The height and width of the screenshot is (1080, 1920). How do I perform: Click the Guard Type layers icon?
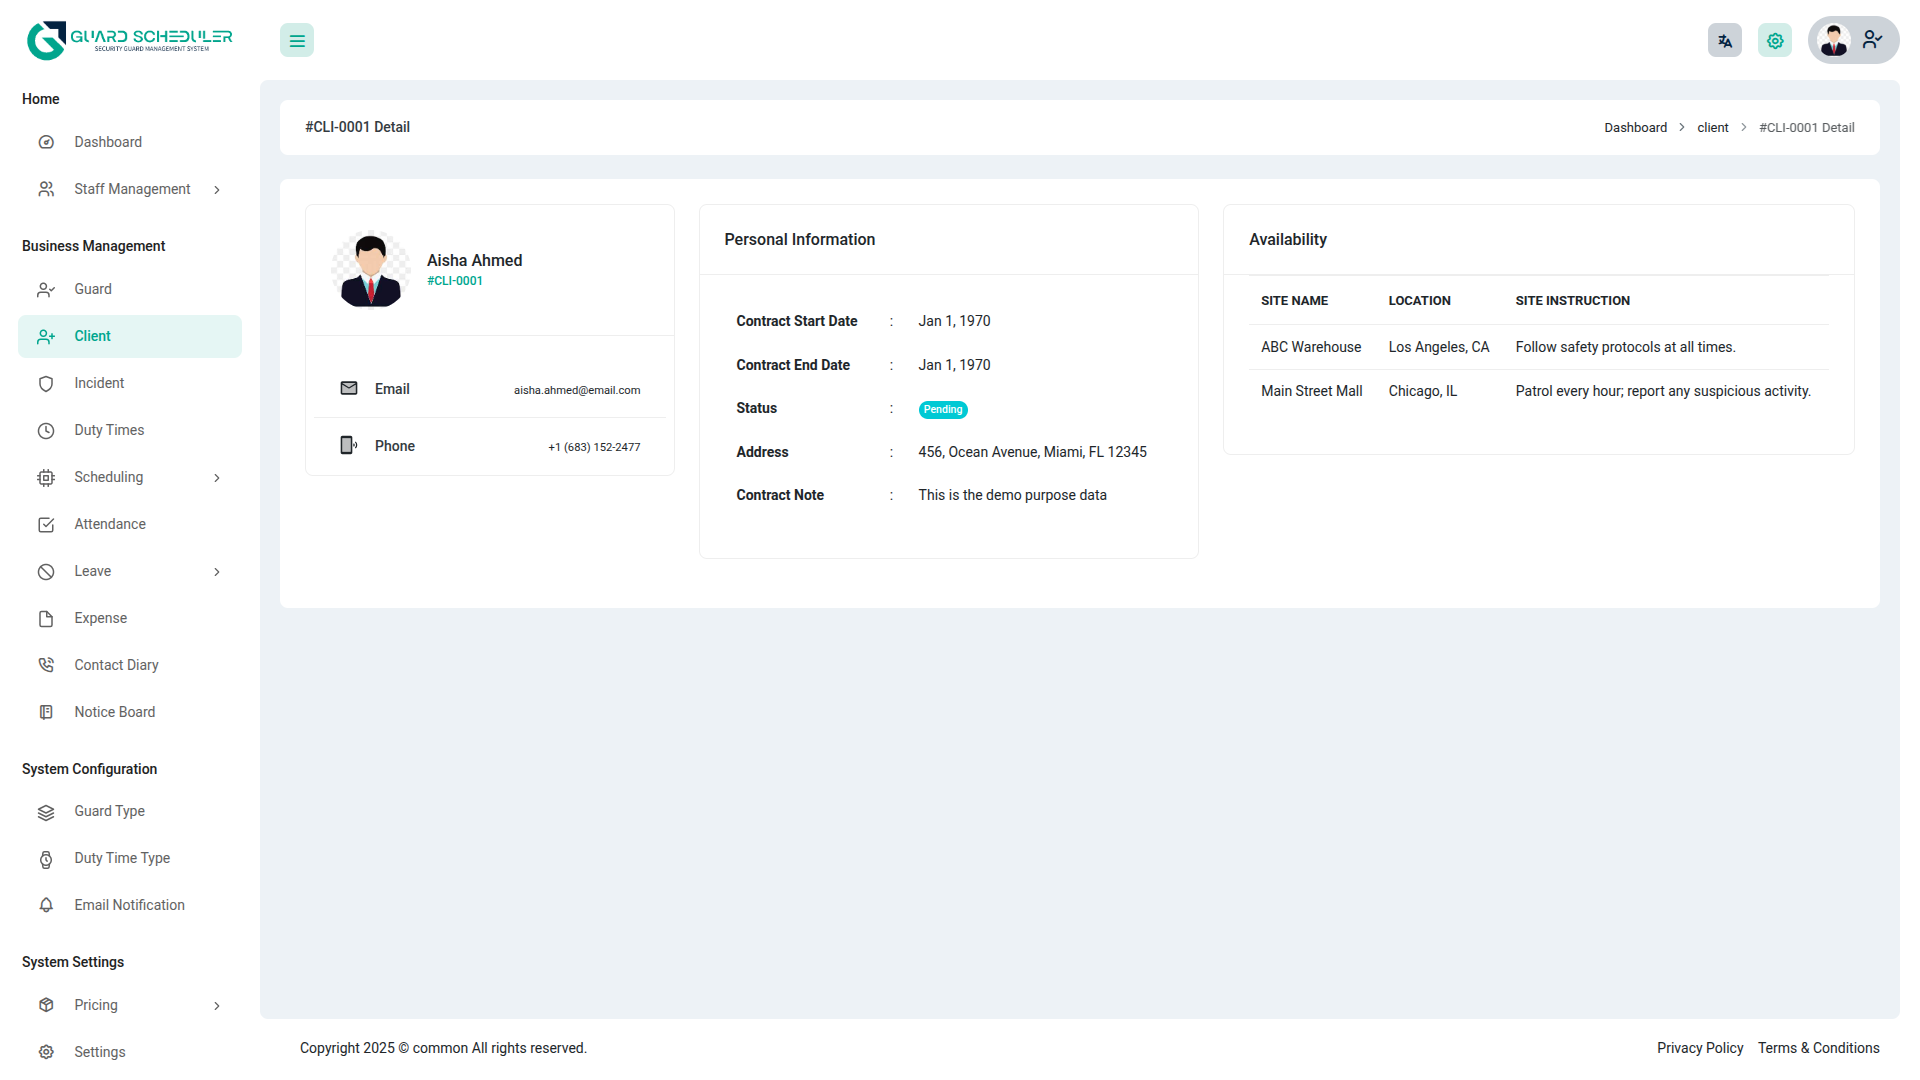click(46, 812)
